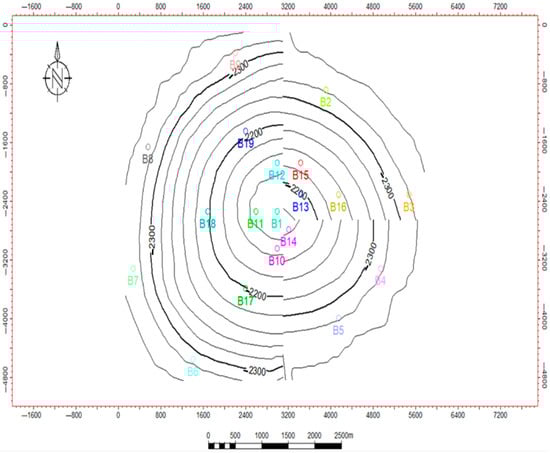Click the B19 well label

pos(246,144)
